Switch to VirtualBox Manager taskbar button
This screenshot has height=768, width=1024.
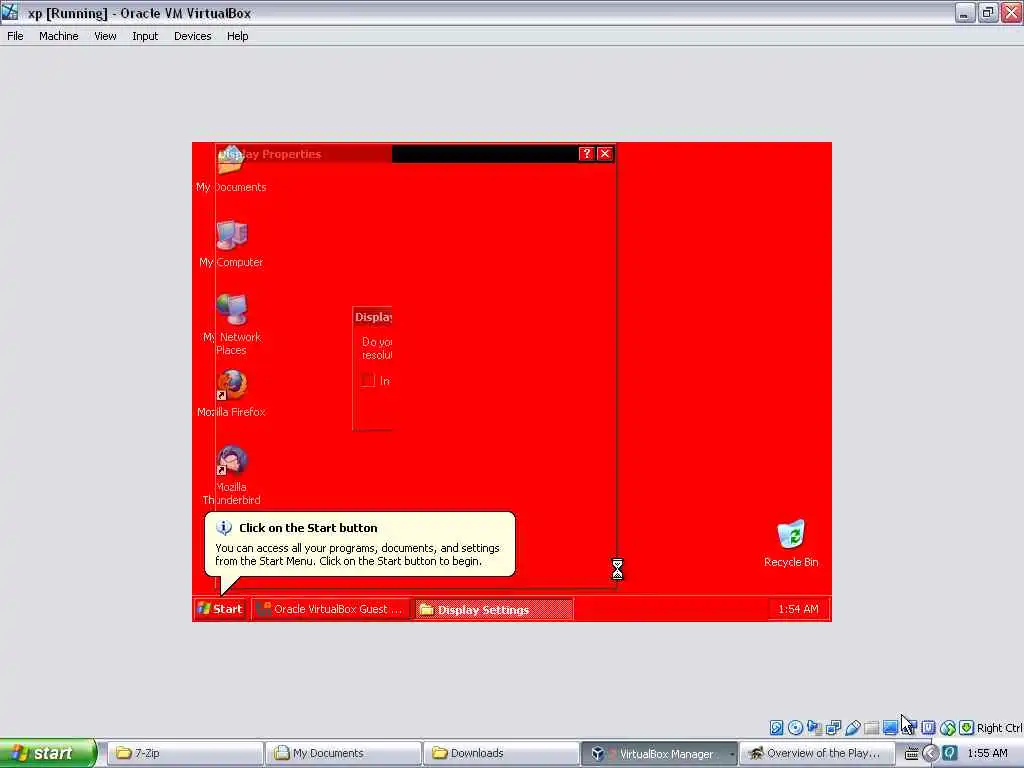(x=660, y=753)
